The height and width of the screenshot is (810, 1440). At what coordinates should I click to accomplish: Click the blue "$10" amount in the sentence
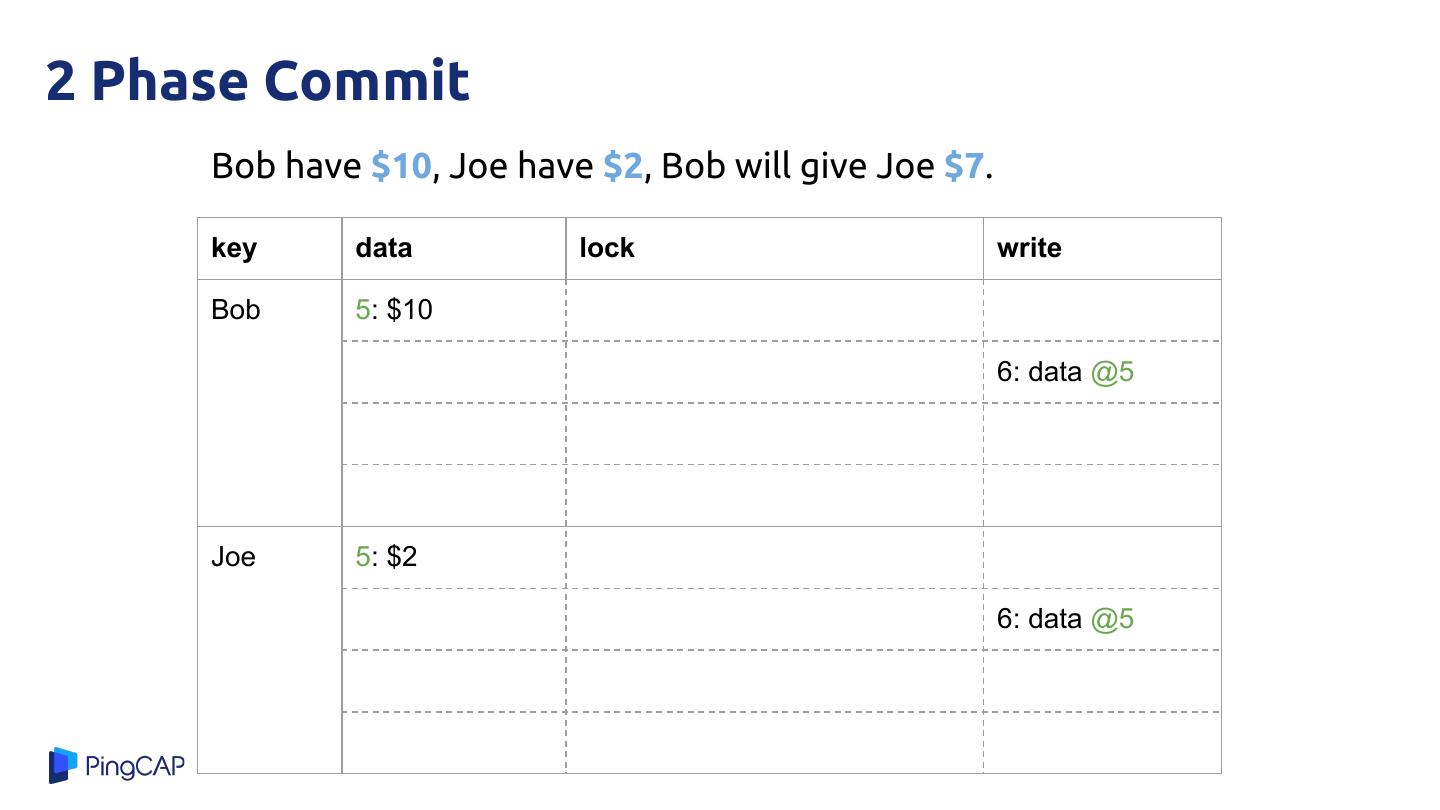click(401, 166)
